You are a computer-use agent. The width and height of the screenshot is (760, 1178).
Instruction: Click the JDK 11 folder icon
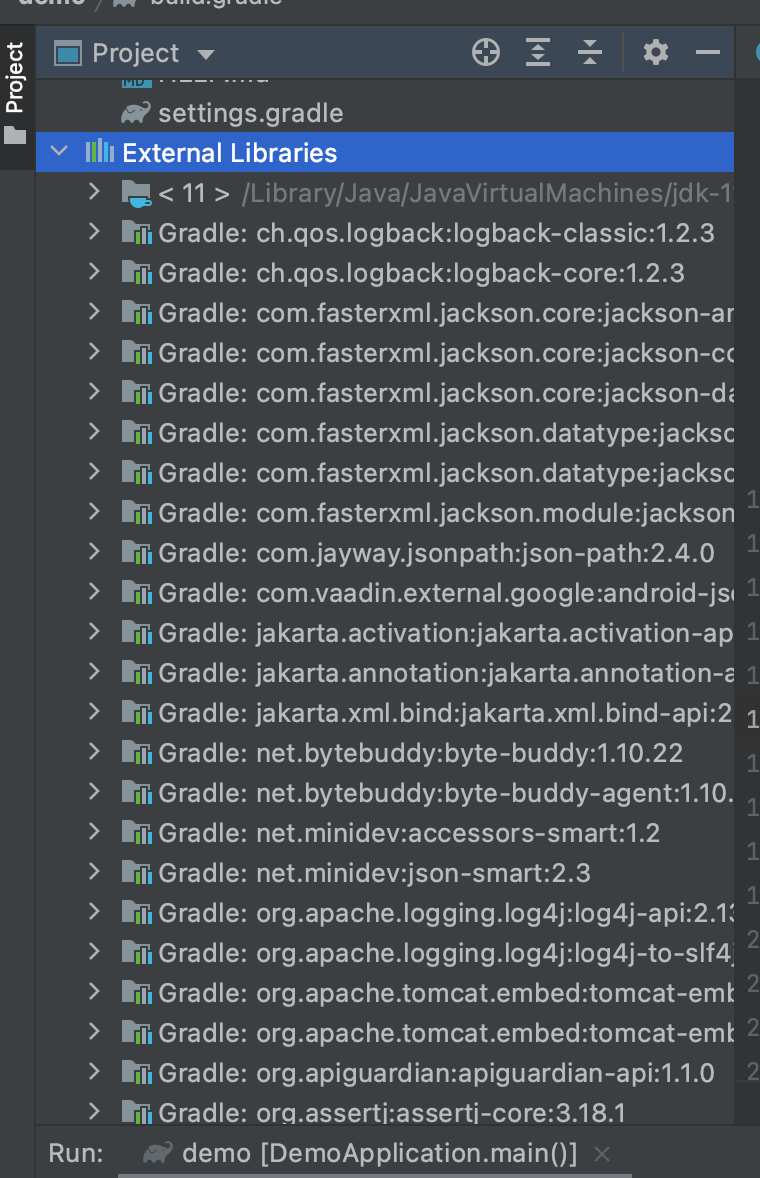(137, 194)
